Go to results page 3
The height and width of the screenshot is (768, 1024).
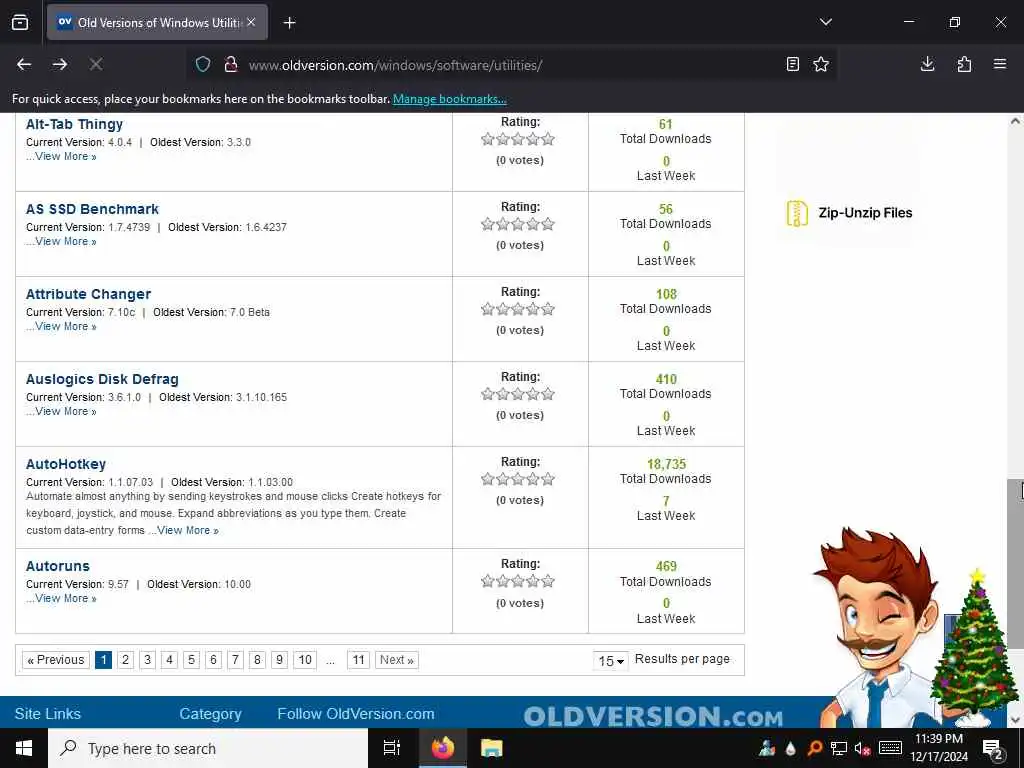[148, 660]
